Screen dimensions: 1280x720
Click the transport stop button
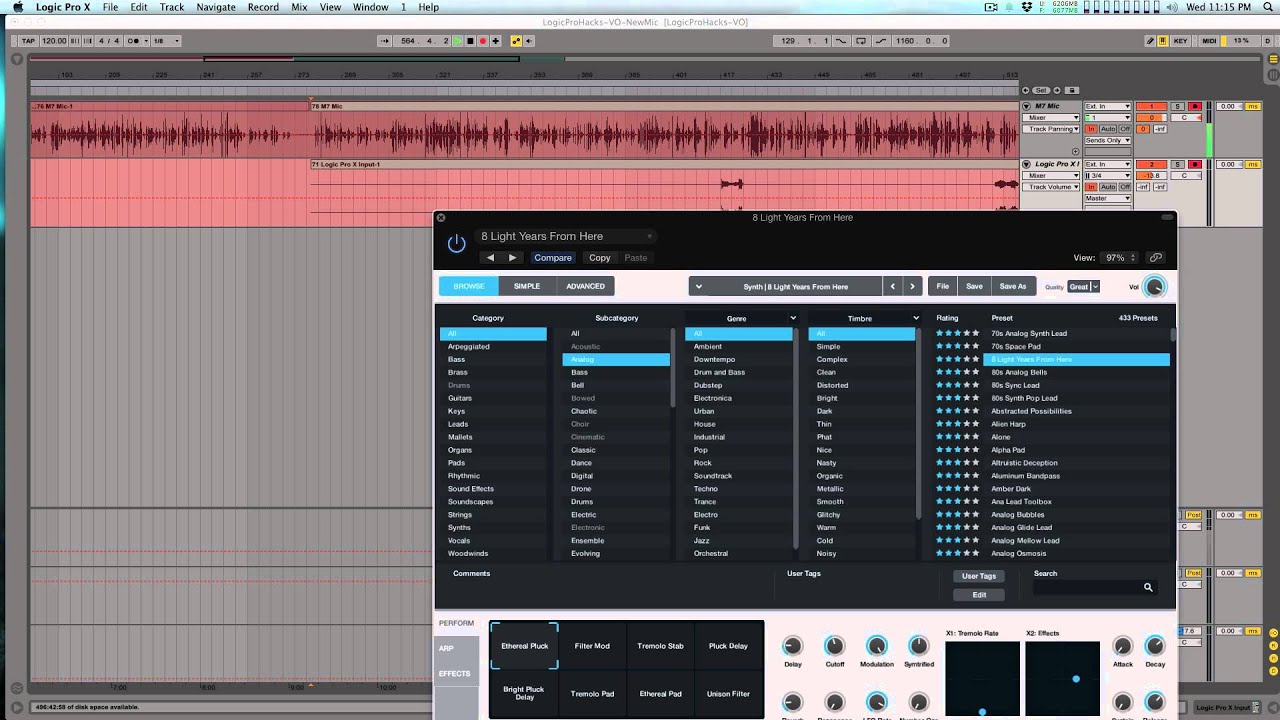point(470,41)
